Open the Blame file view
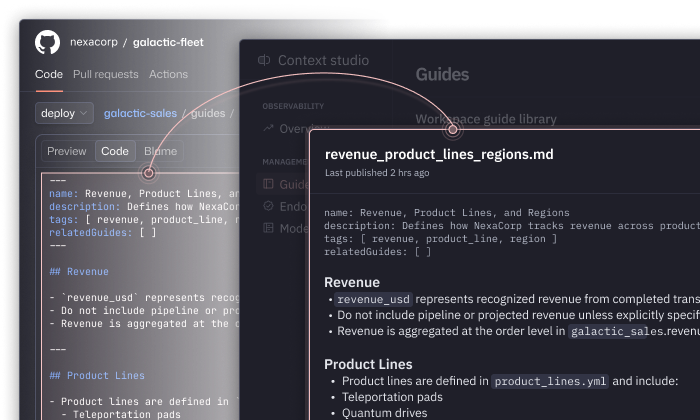This screenshot has height=420, width=700. point(160,151)
